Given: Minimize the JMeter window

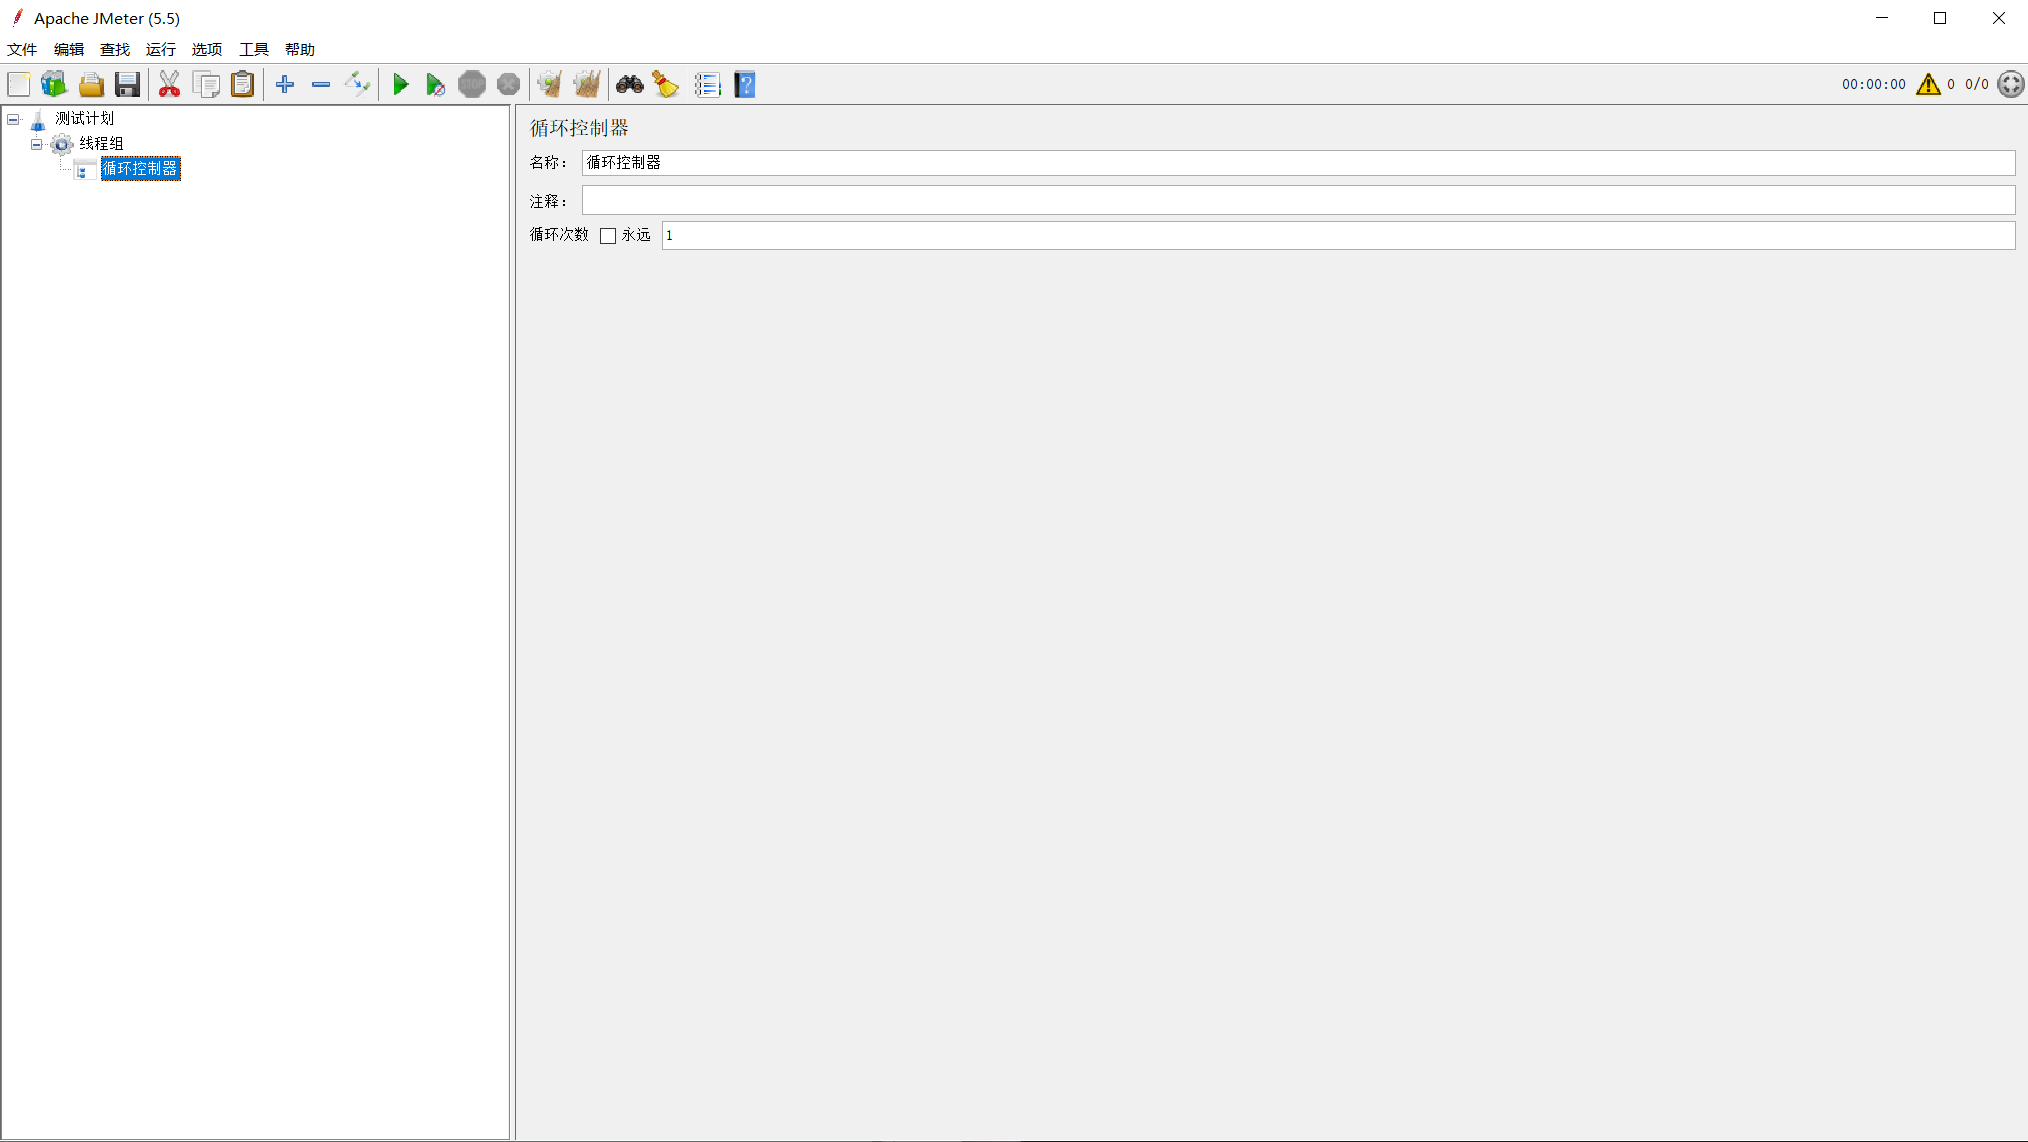Looking at the screenshot, I should [1882, 18].
